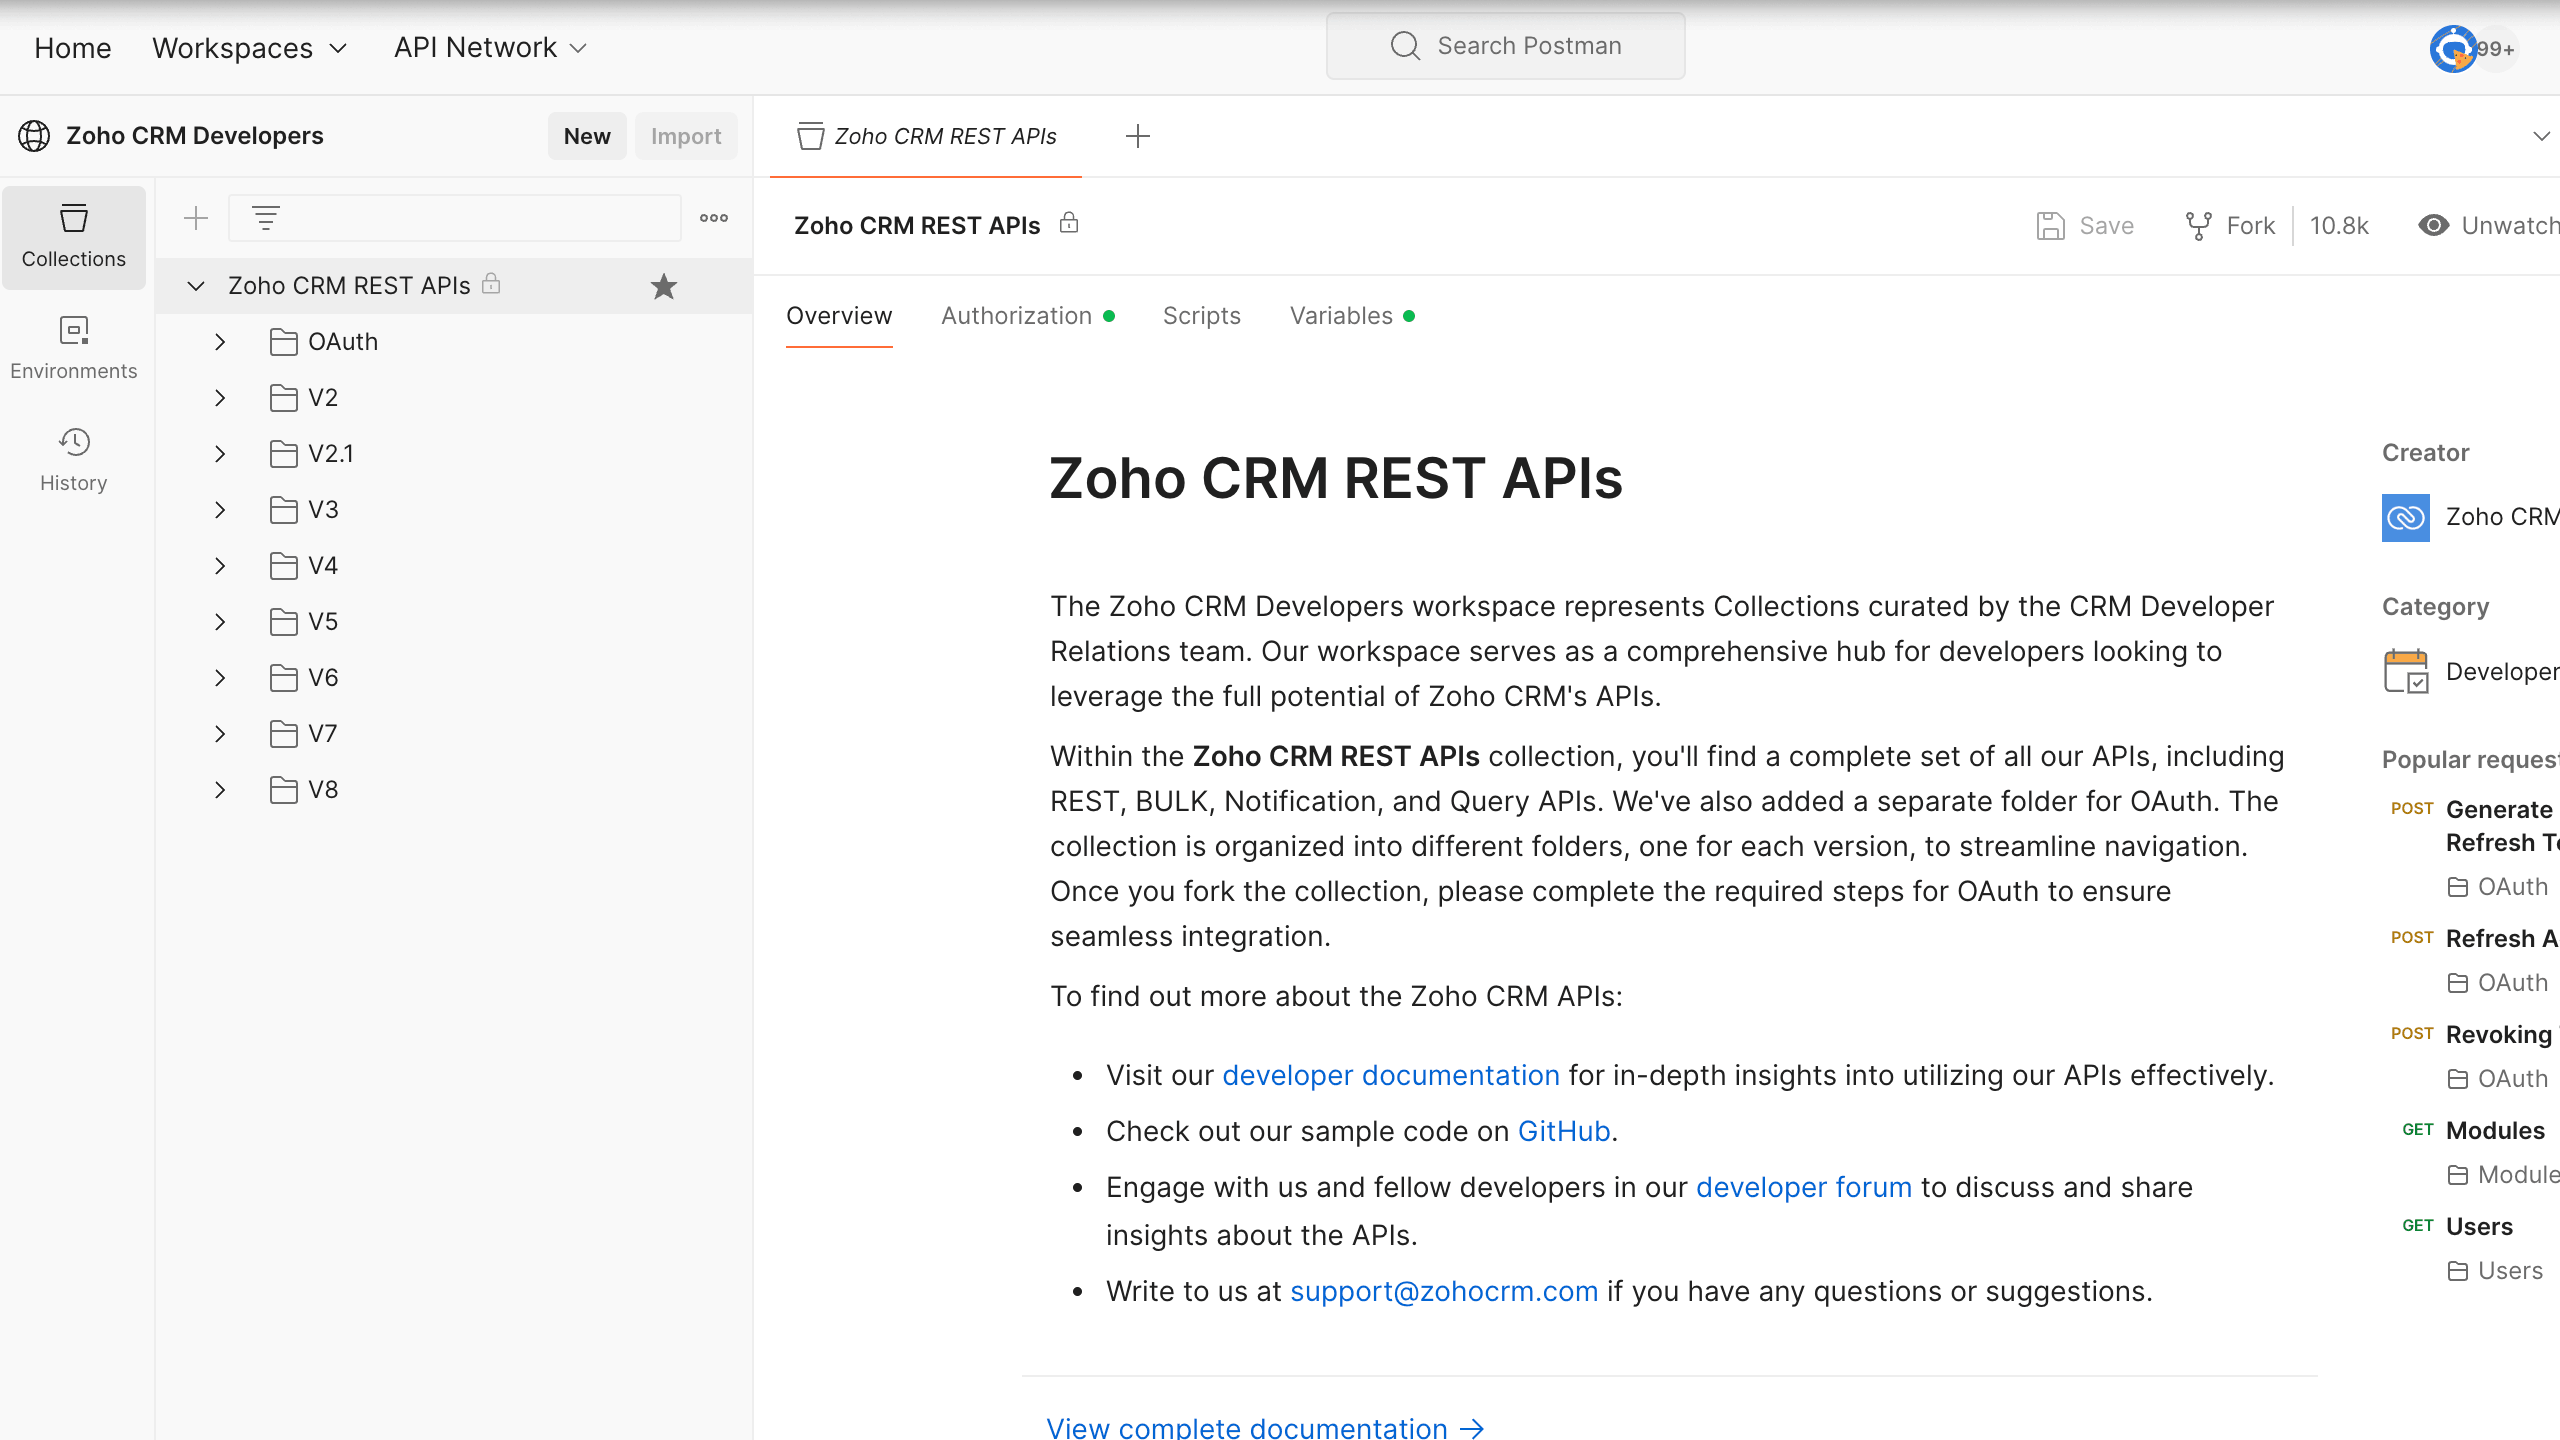This screenshot has width=2560, height=1440.
Task: Open the three-dots options menu in the sidebar
Action: pos(713,218)
